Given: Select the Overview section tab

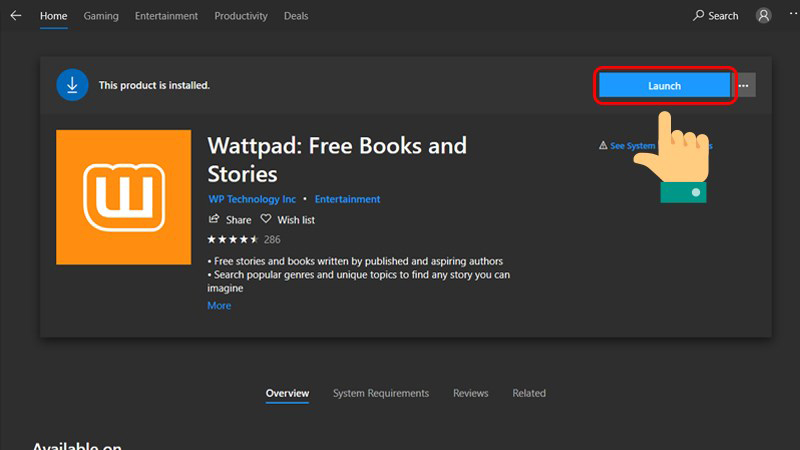Looking at the screenshot, I should click(x=287, y=393).
